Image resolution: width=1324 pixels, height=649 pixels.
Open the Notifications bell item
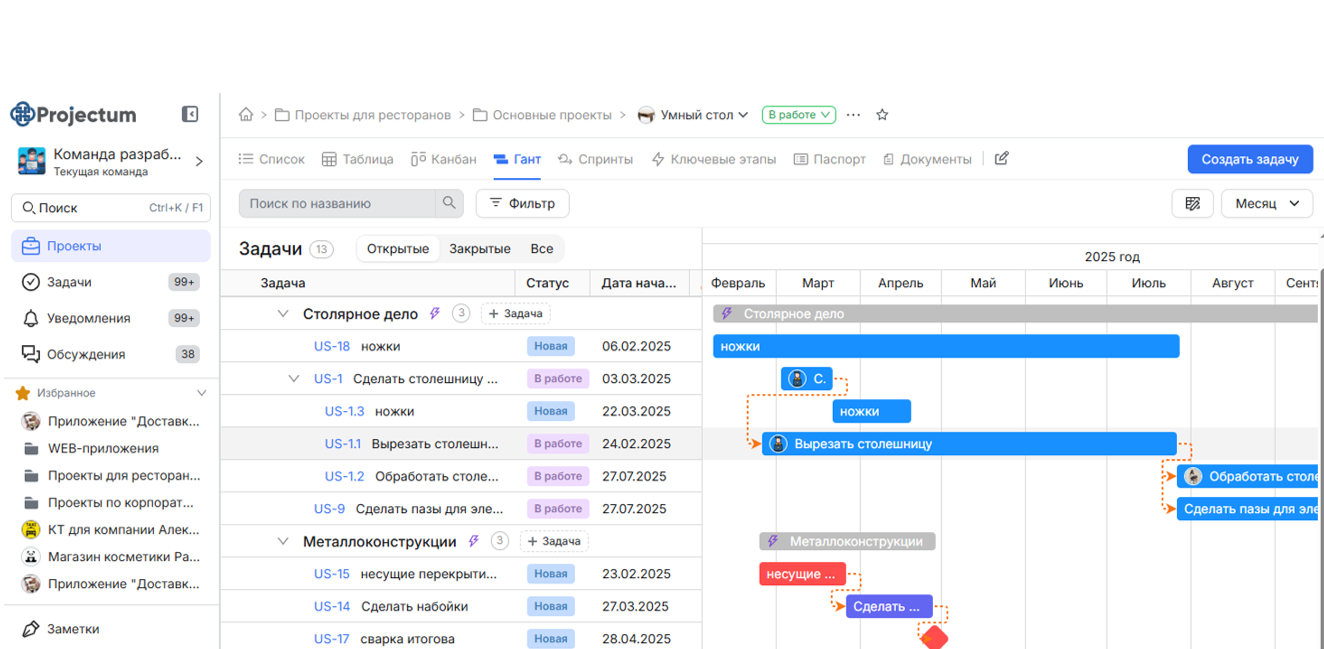[110, 318]
